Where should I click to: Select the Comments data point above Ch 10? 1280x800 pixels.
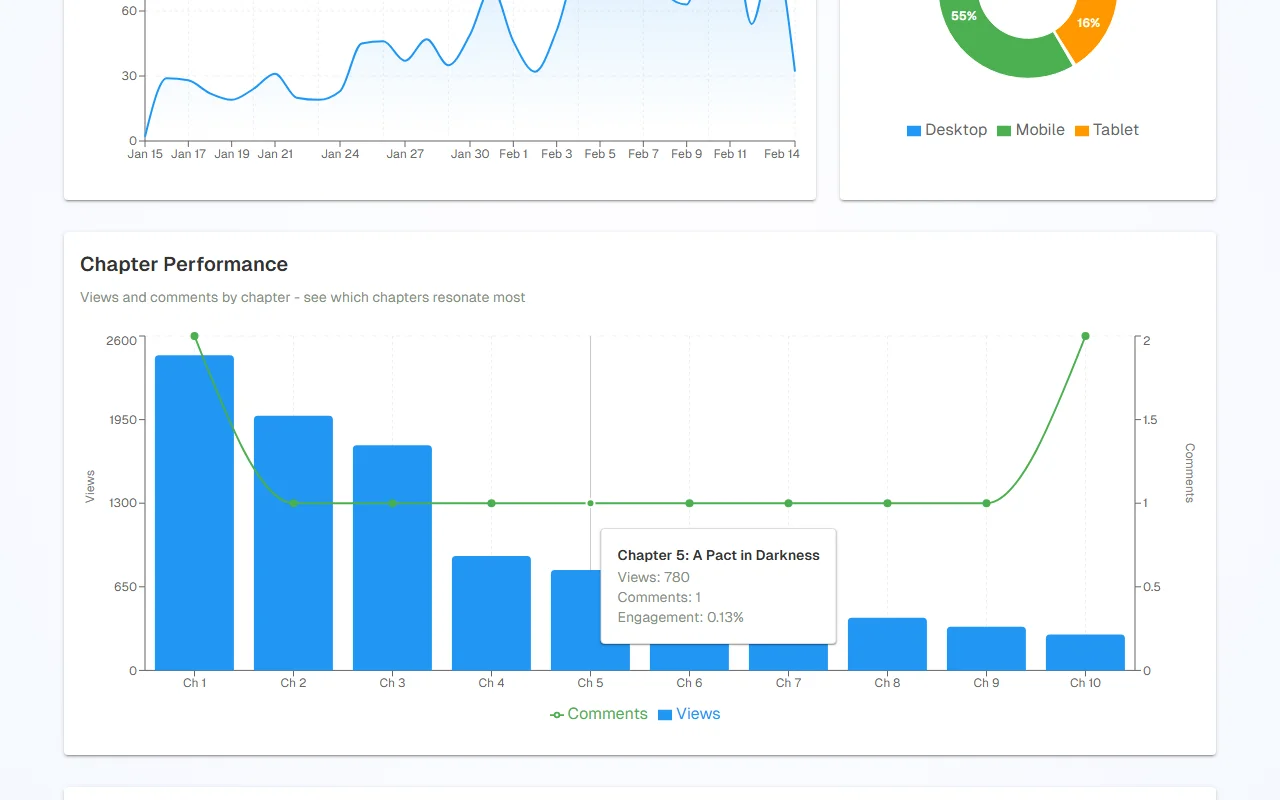click(1085, 336)
